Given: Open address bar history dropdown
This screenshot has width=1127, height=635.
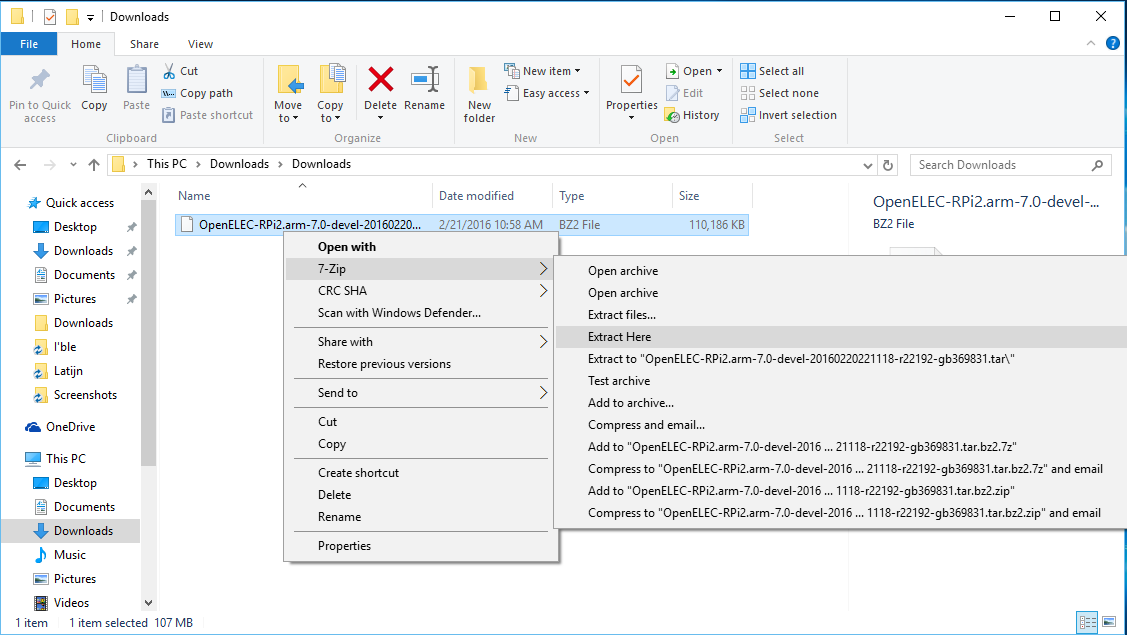Looking at the screenshot, I should pyautogui.click(x=868, y=165).
